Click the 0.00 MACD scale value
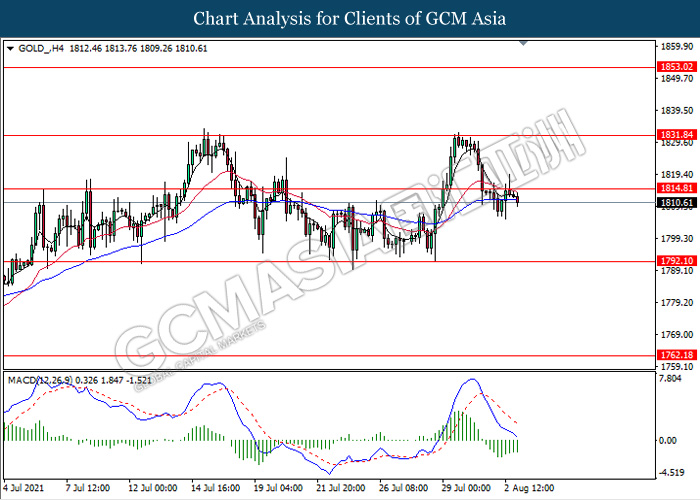Screen dimensions: 700x500 tap(668, 441)
